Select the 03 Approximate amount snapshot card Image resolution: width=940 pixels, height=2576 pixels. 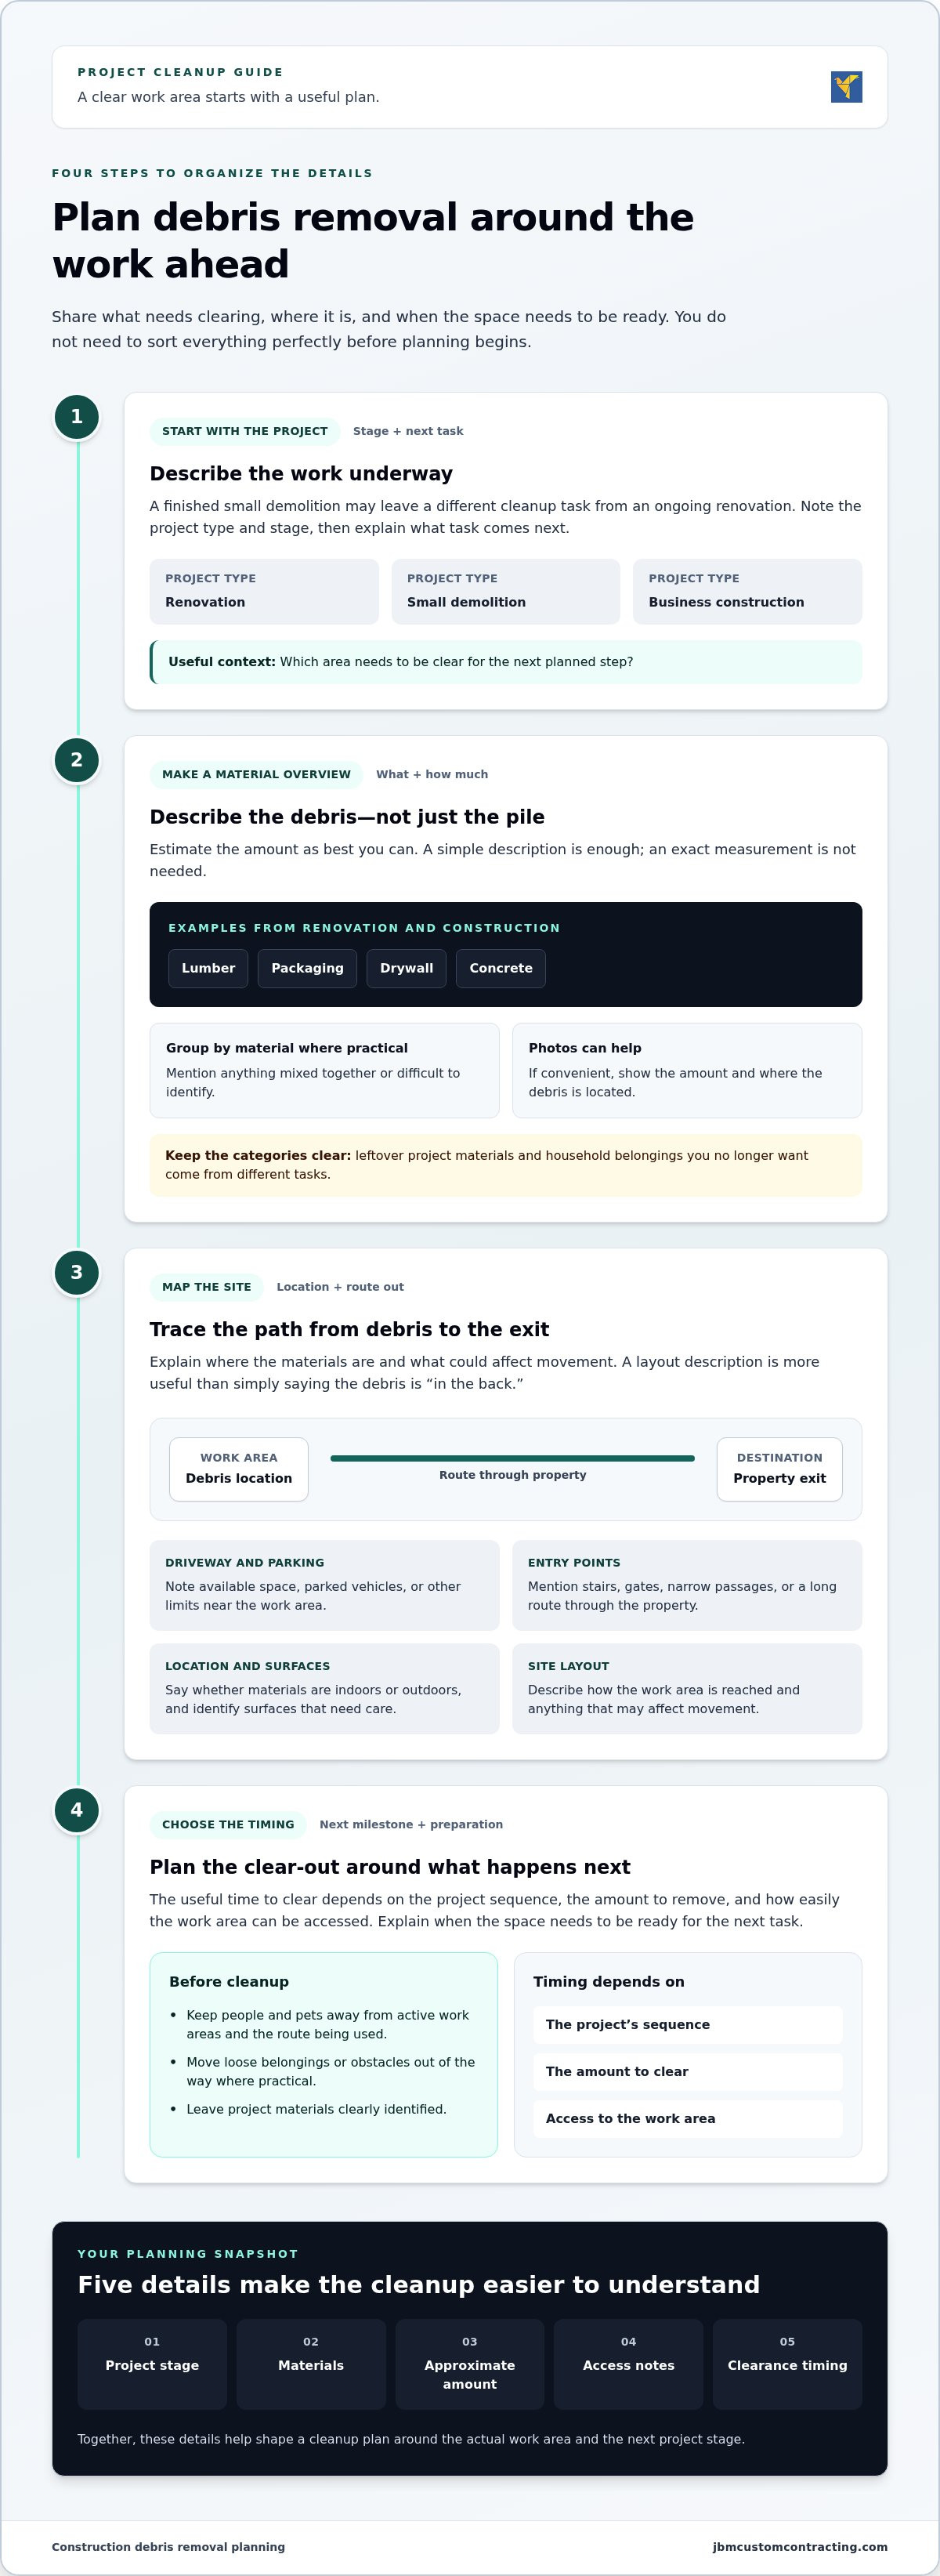point(470,2364)
